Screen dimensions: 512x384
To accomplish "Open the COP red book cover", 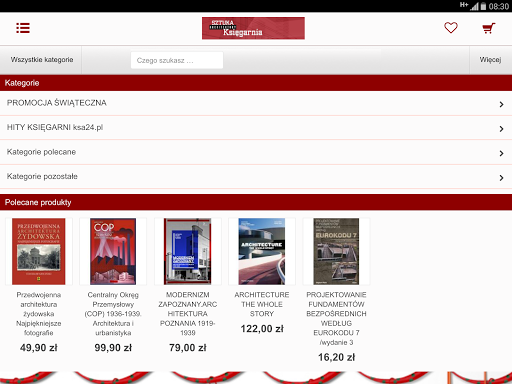I will tap(113, 251).
